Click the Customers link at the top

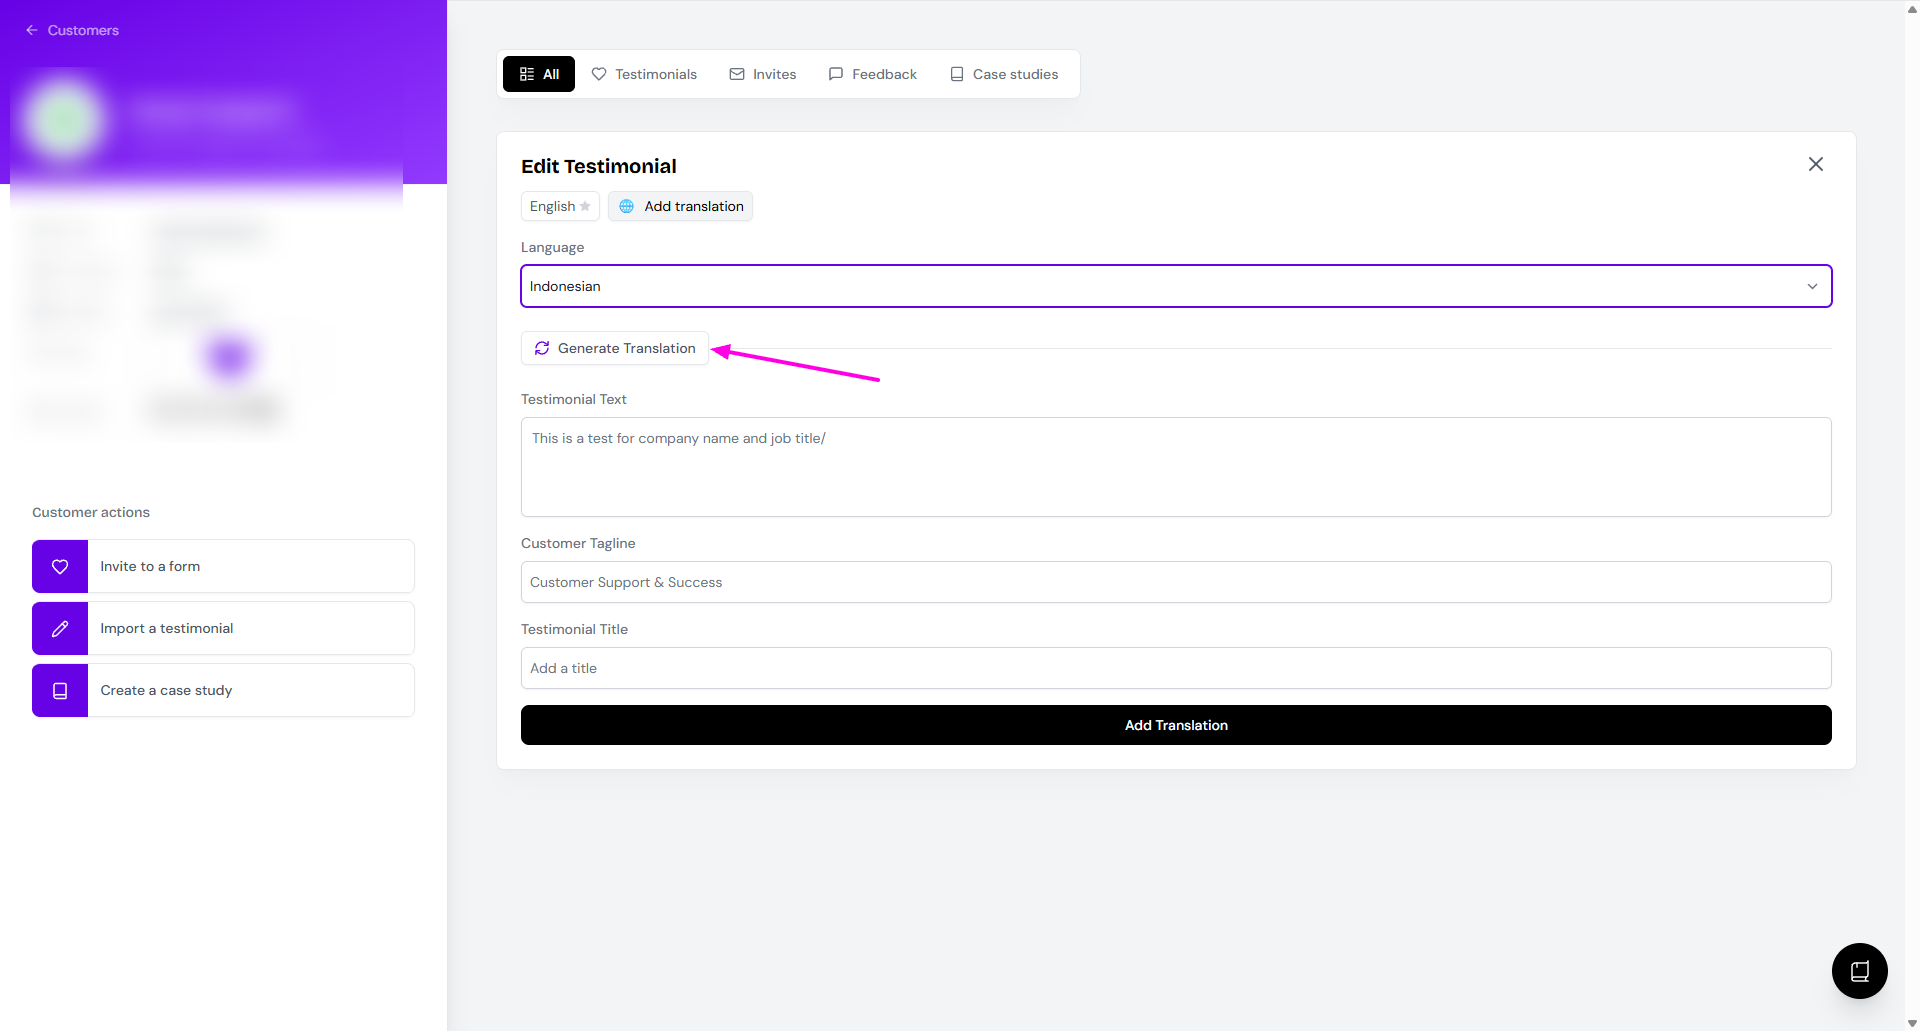click(83, 30)
